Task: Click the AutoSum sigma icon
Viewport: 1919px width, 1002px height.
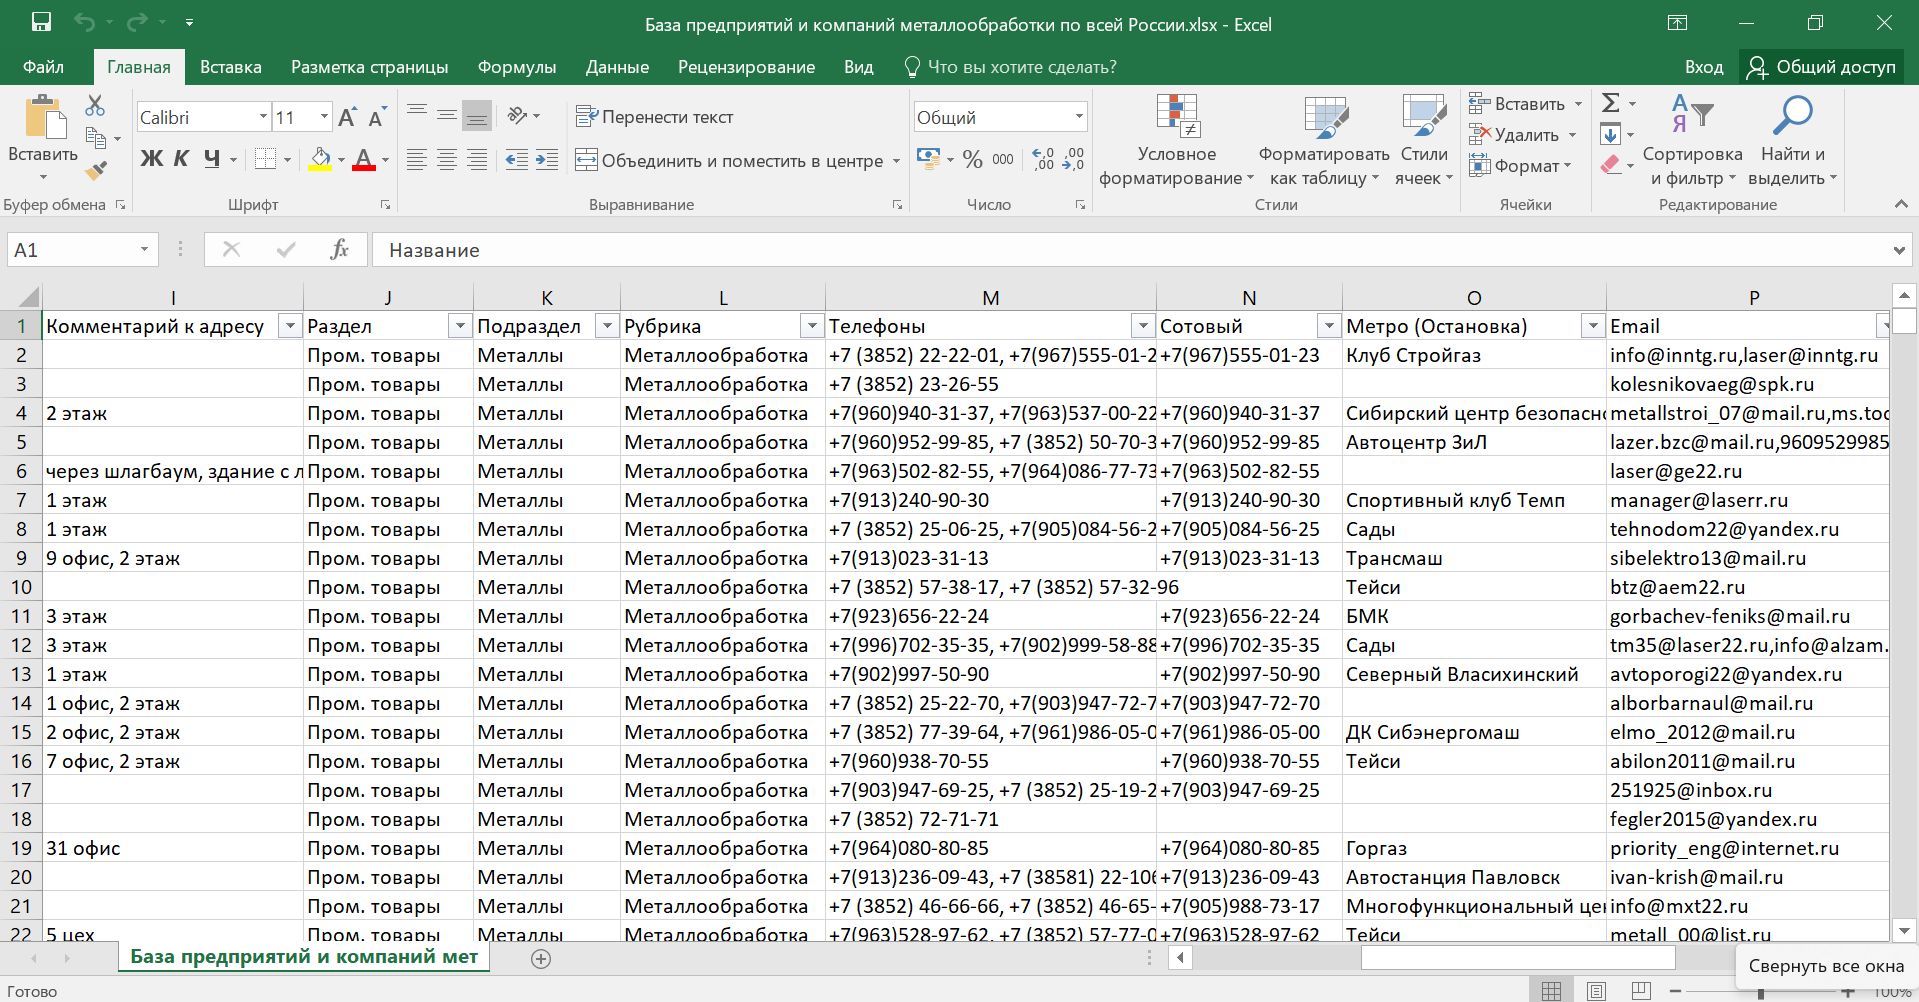Action: [1610, 103]
